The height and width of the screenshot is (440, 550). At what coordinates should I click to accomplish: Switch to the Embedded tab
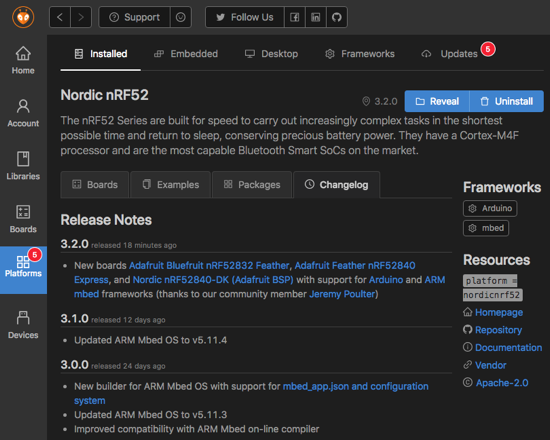[186, 54]
